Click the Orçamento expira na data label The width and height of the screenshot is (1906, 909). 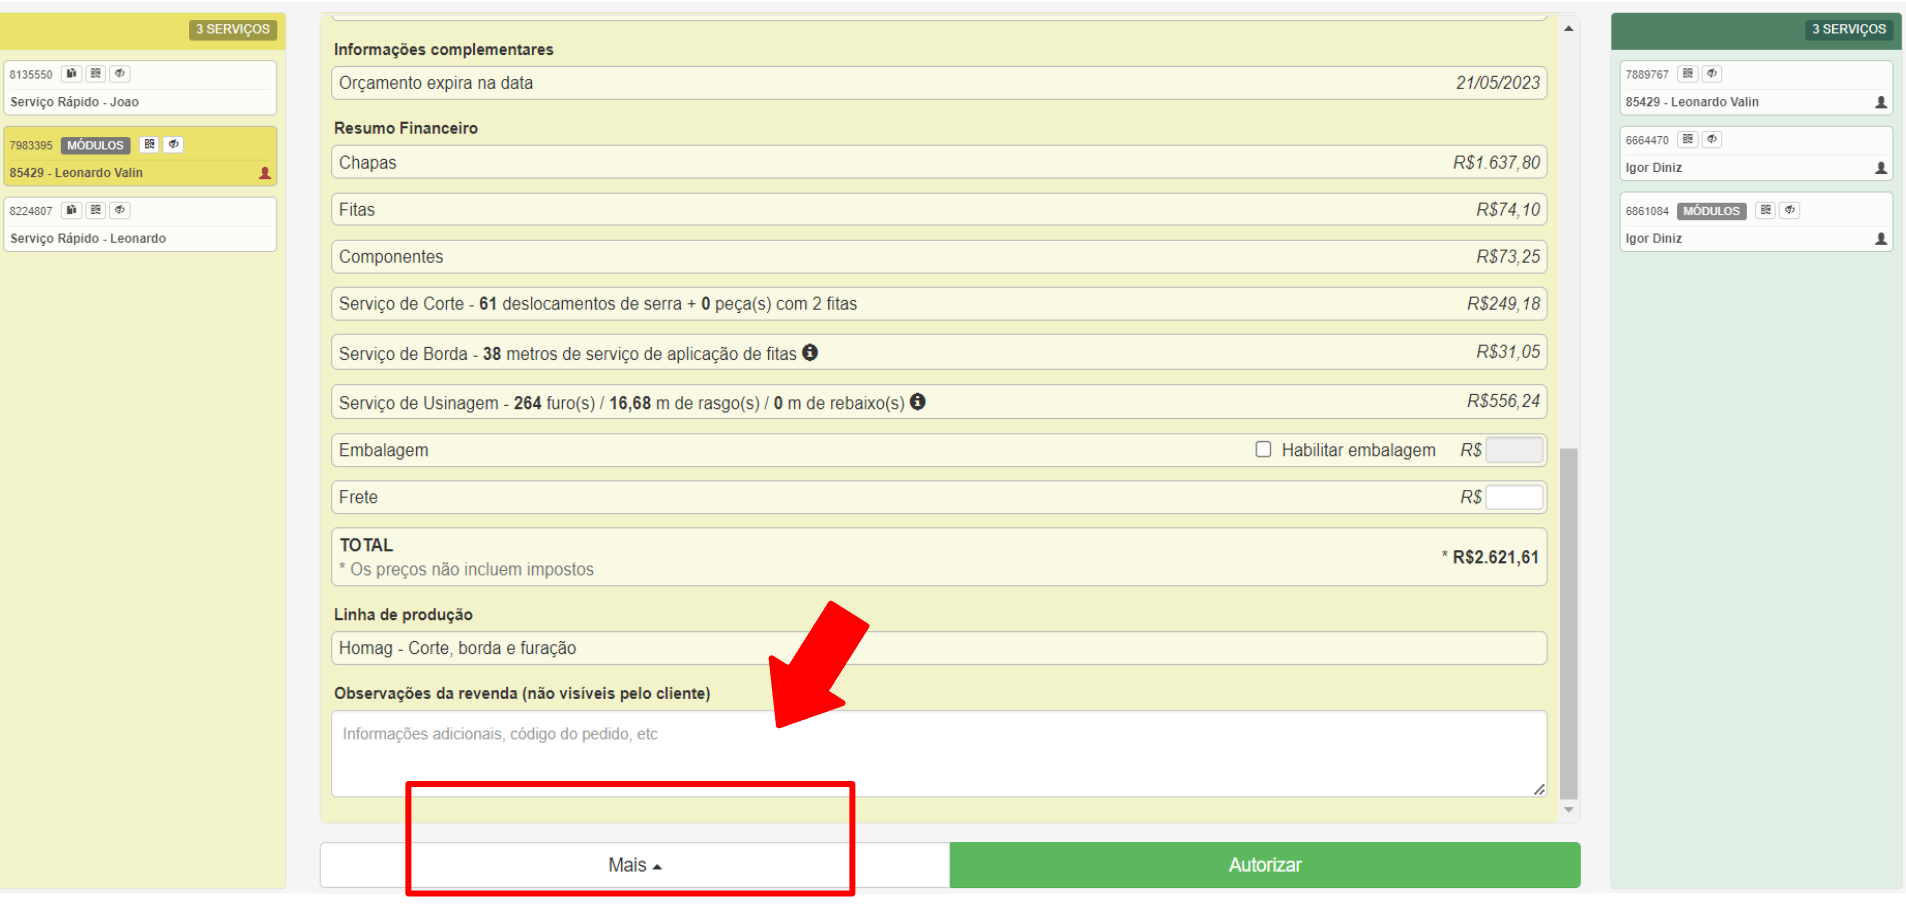coord(436,83)
